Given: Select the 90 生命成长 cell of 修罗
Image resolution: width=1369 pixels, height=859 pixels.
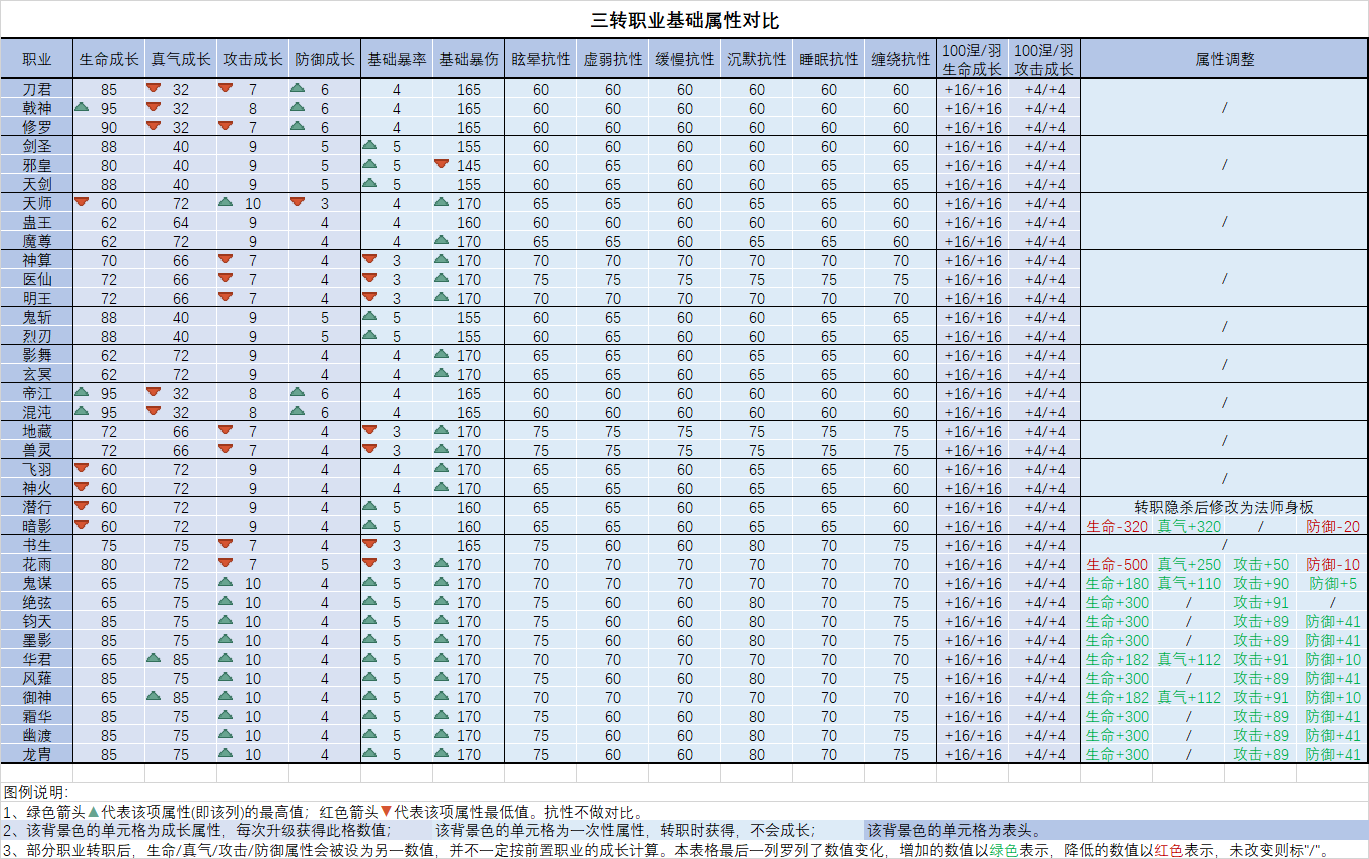Looking at the screenshot, I should pyautogui.click(x=109, y=127).
